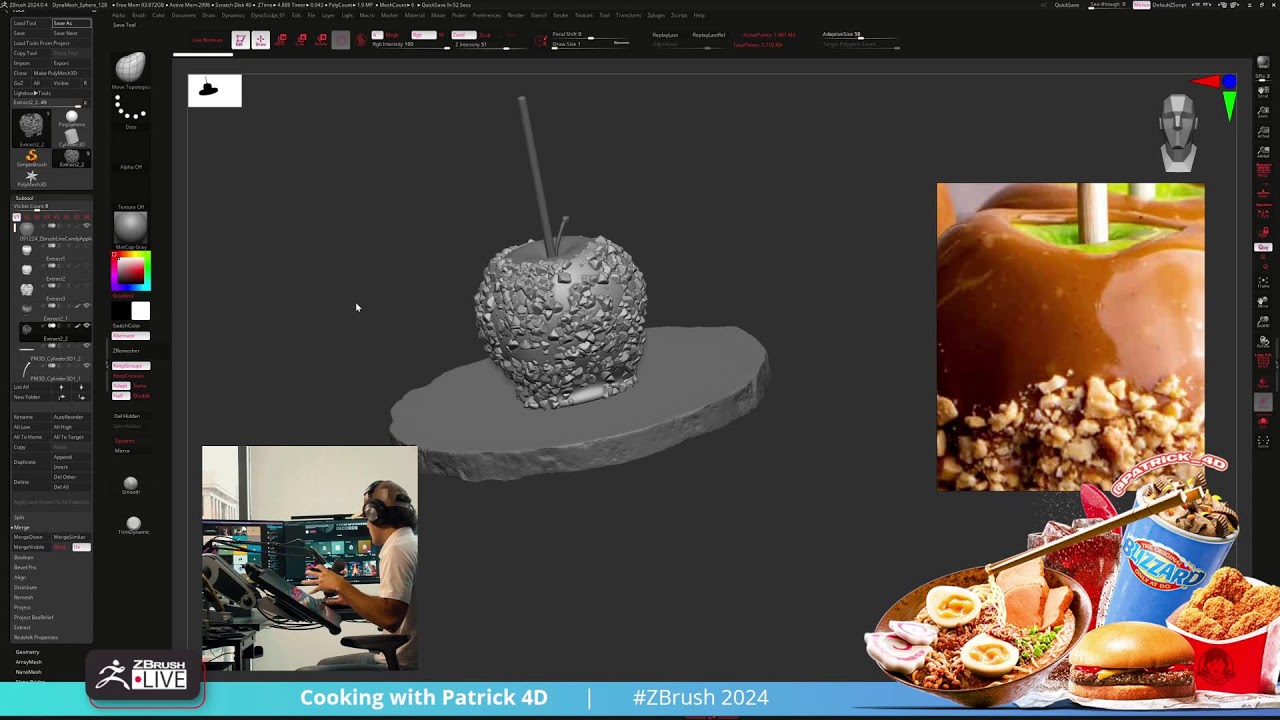The width and height of the screenshot is (1280, 720).
Task: Expand the Extract section
Action: (22, 627)
